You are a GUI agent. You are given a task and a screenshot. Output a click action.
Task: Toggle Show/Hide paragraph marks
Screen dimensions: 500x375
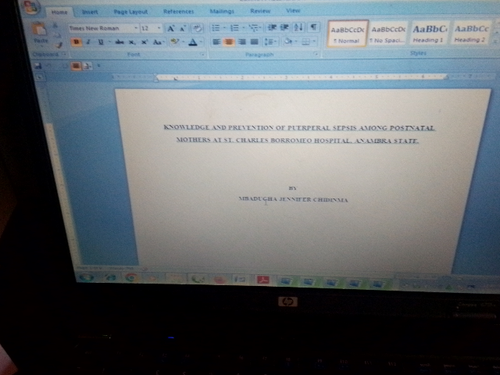(x=313, y=27)
